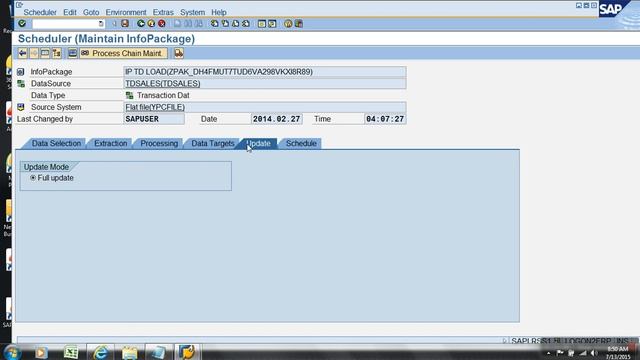This screenshot has width=640, height=360.
Task: Click the SAP menu icon top-left corner
Action: (19, 5)
